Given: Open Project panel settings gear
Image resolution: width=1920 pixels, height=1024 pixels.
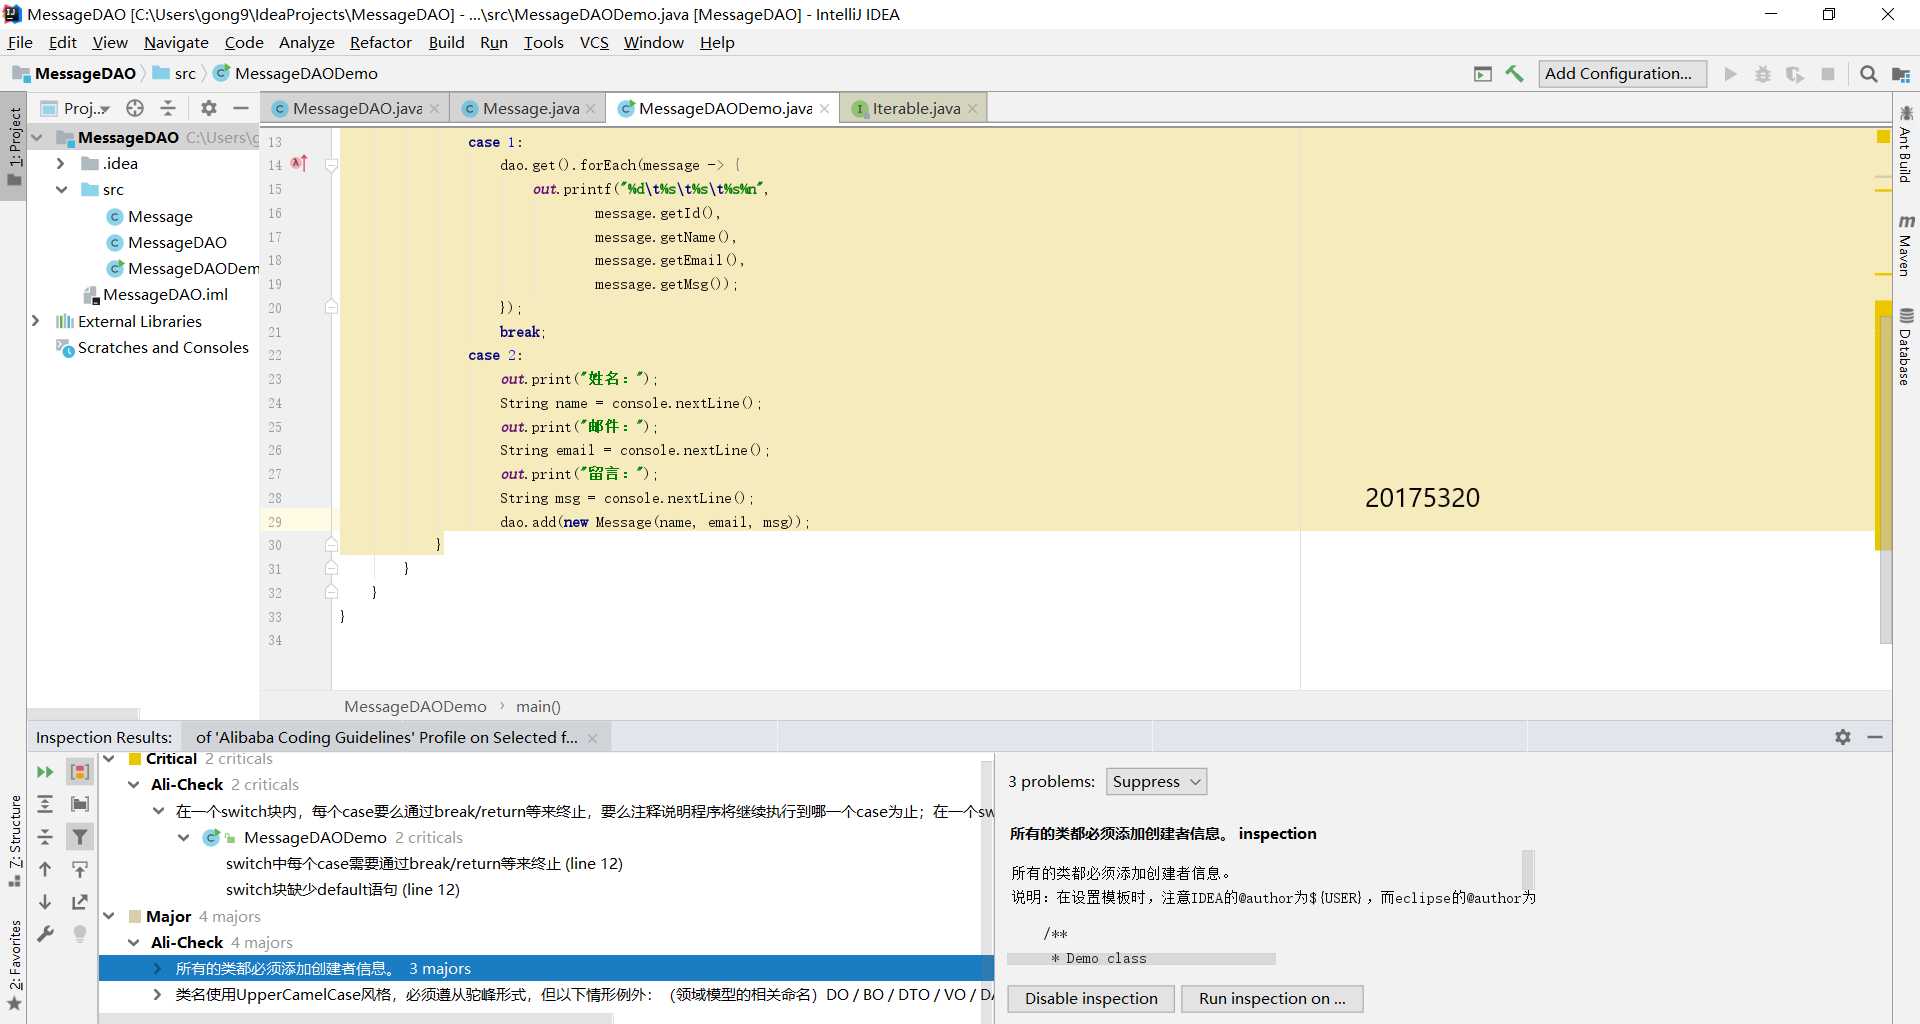Looking at the screenshot, I should [x=208, y=108].
